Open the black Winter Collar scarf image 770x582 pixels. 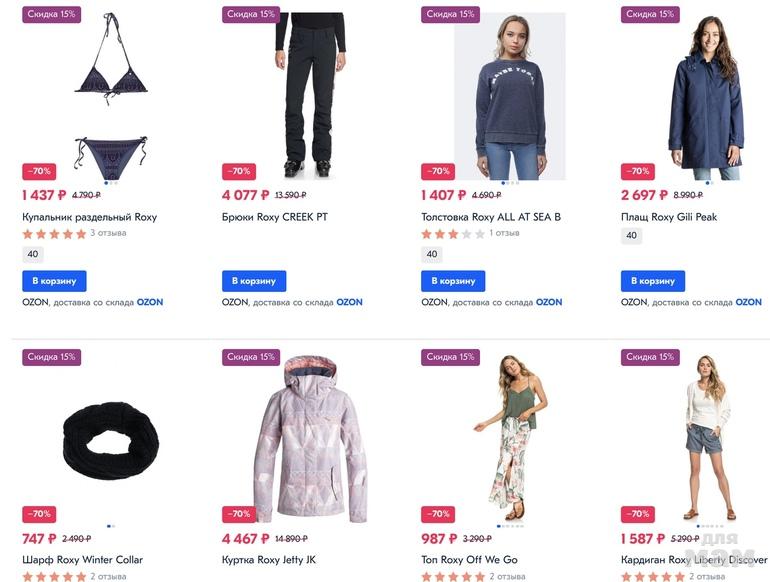click(111, 439)
